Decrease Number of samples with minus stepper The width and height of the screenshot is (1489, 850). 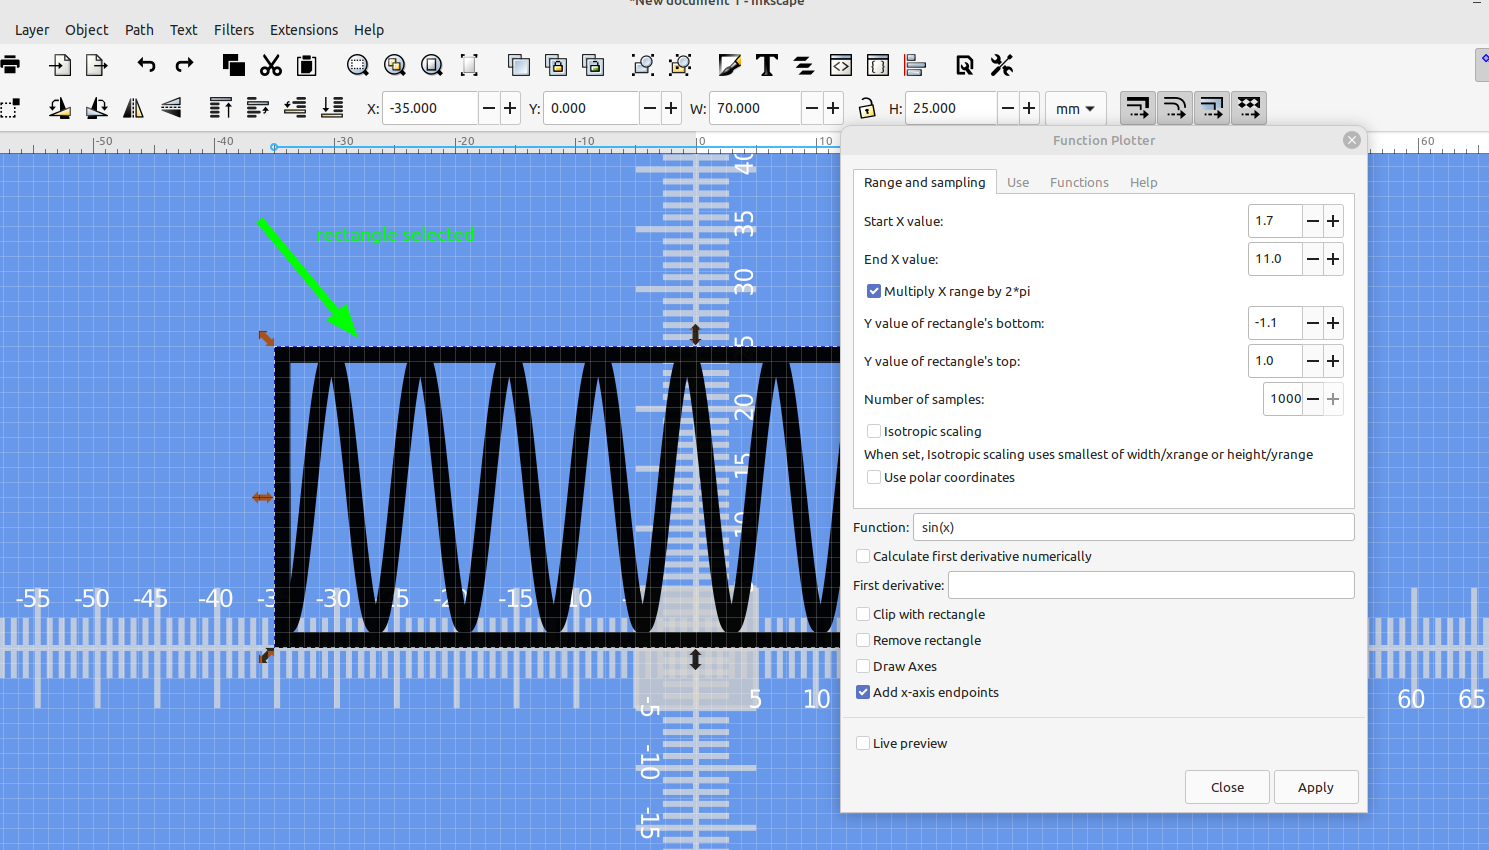[1314, 398]
